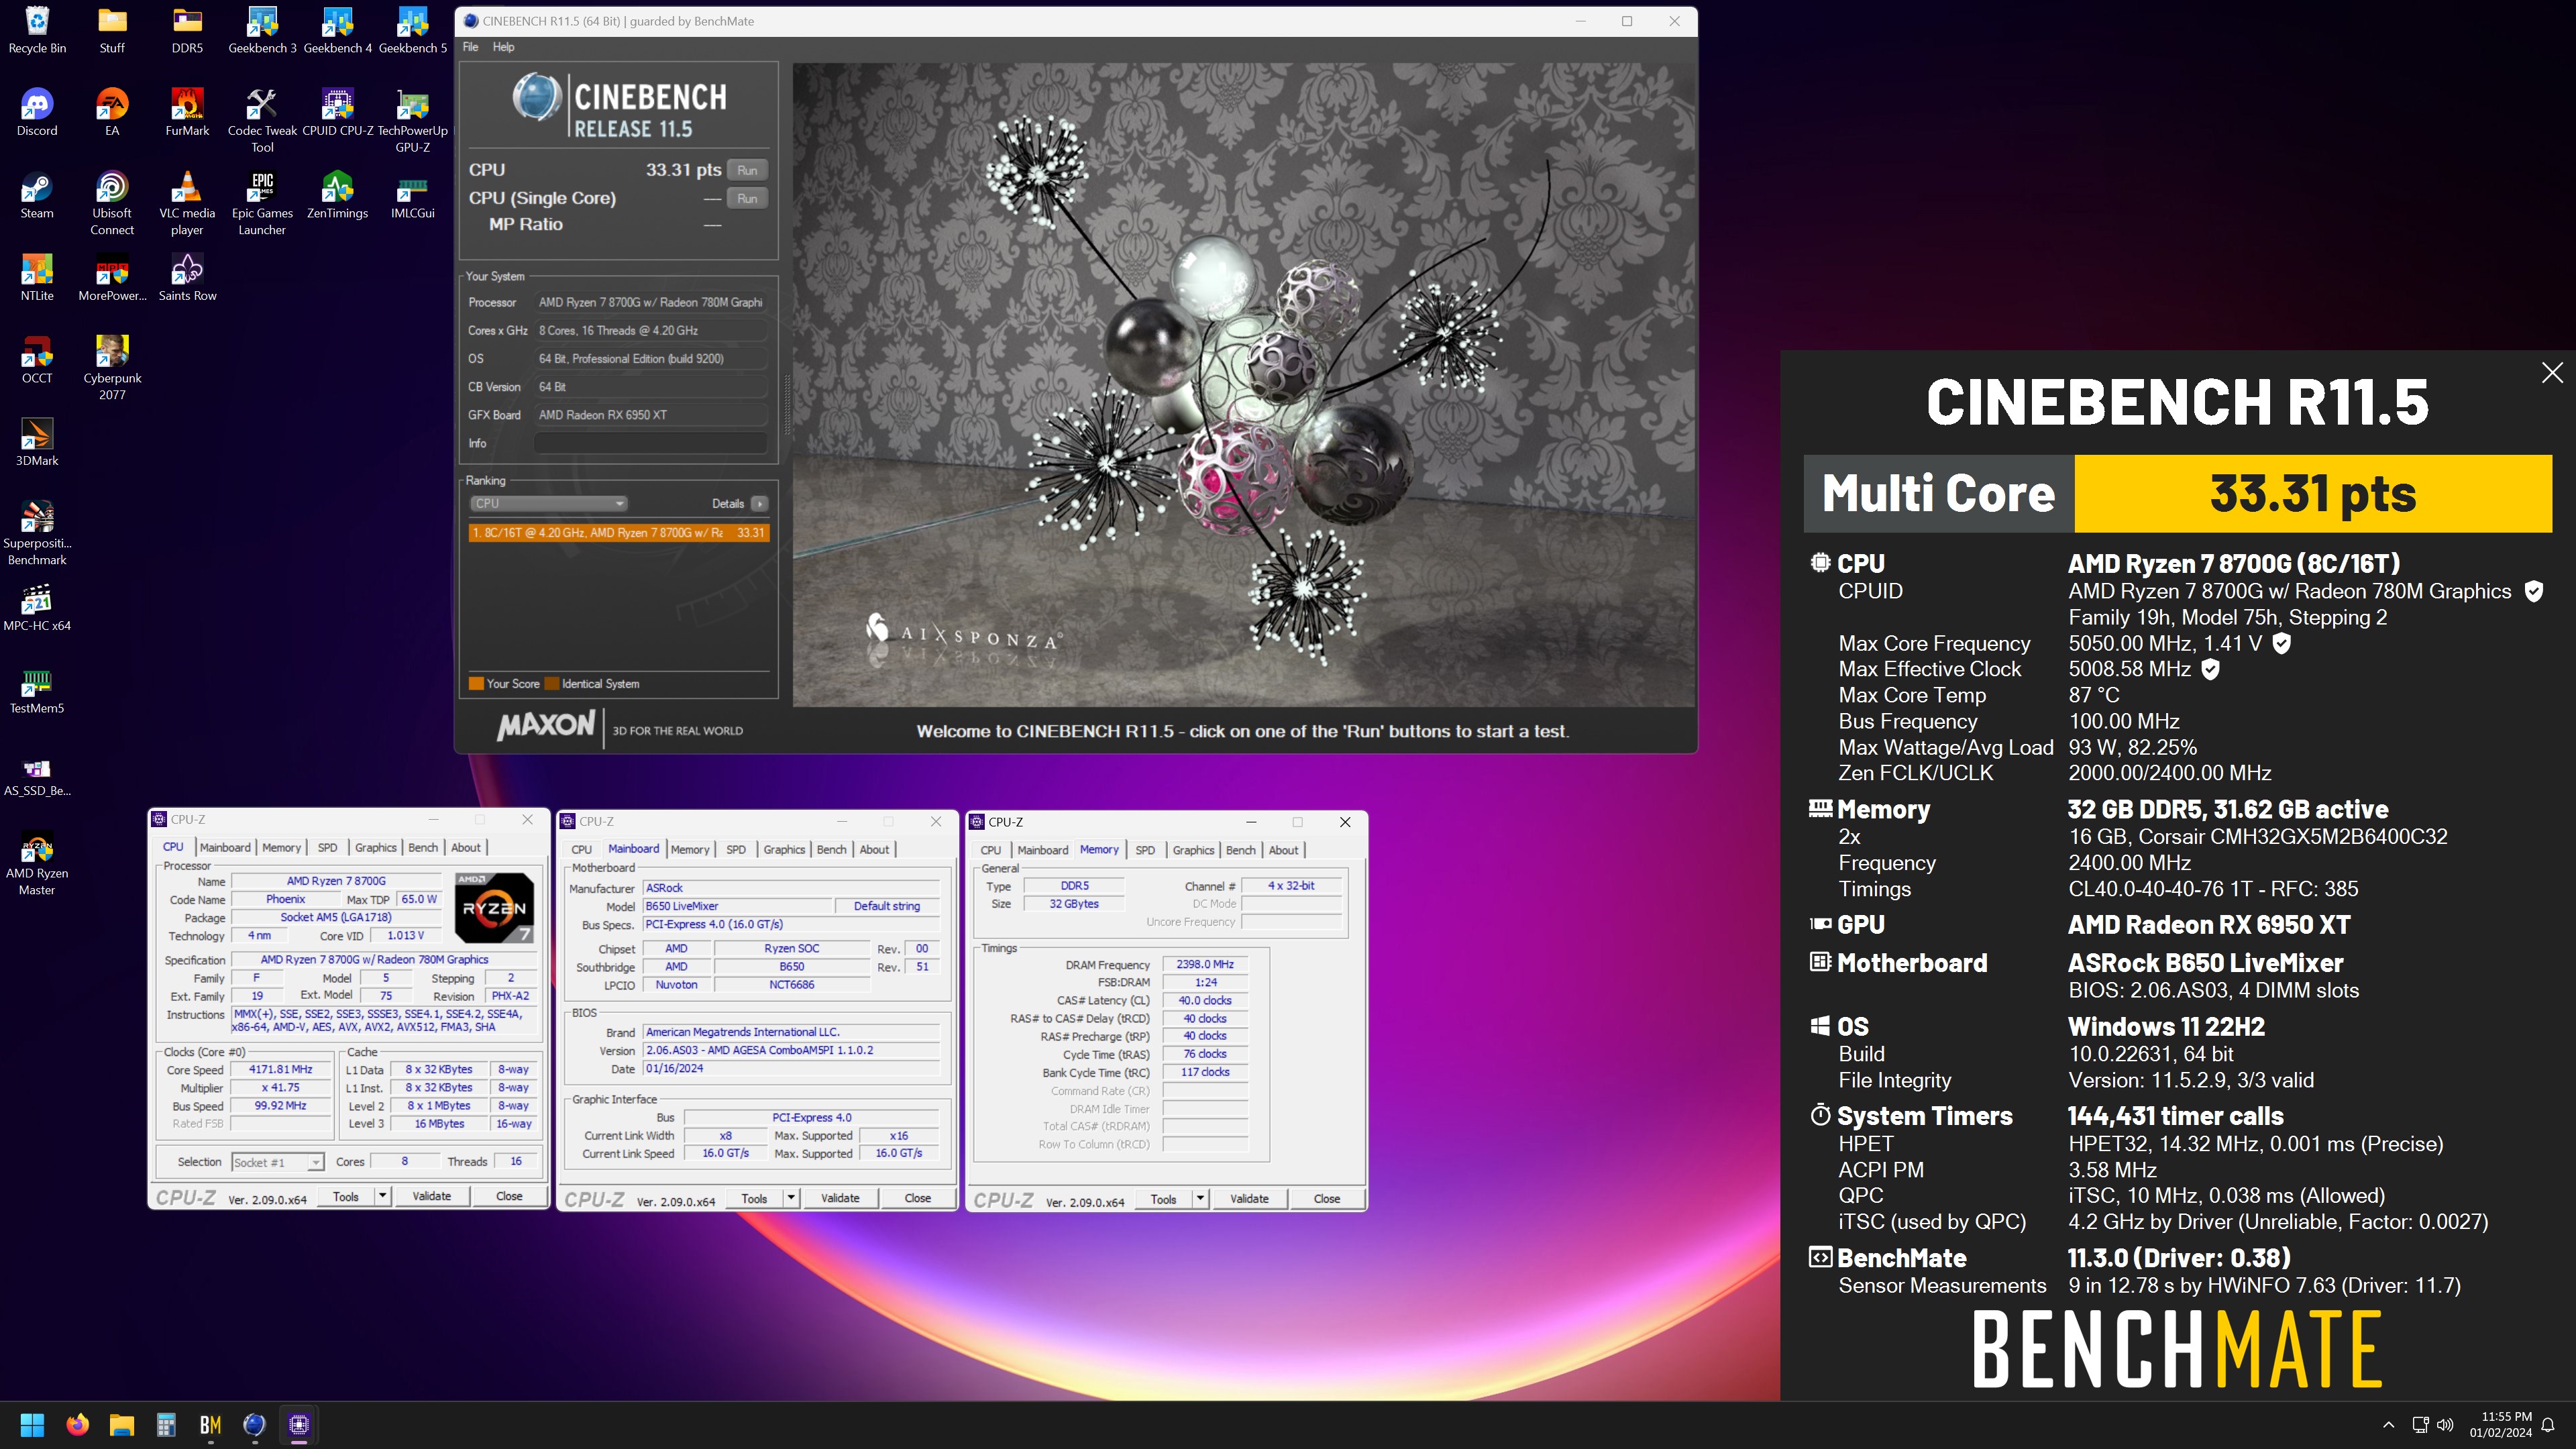2576x1449 pixels.
Task: Open BenchMate taskbar icon
Action: coord(210,1424)
